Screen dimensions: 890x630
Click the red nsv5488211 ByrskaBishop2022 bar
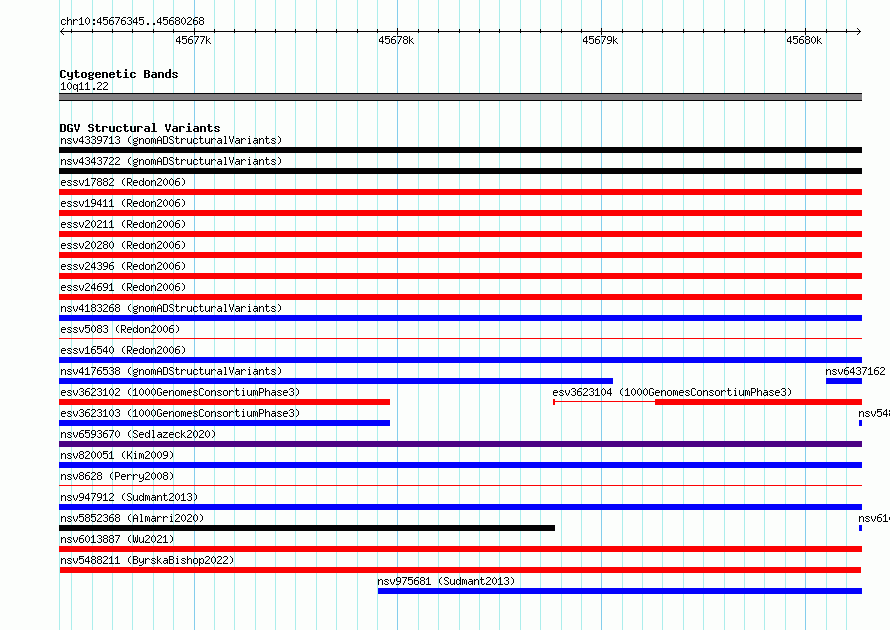[x=460, y=570]
